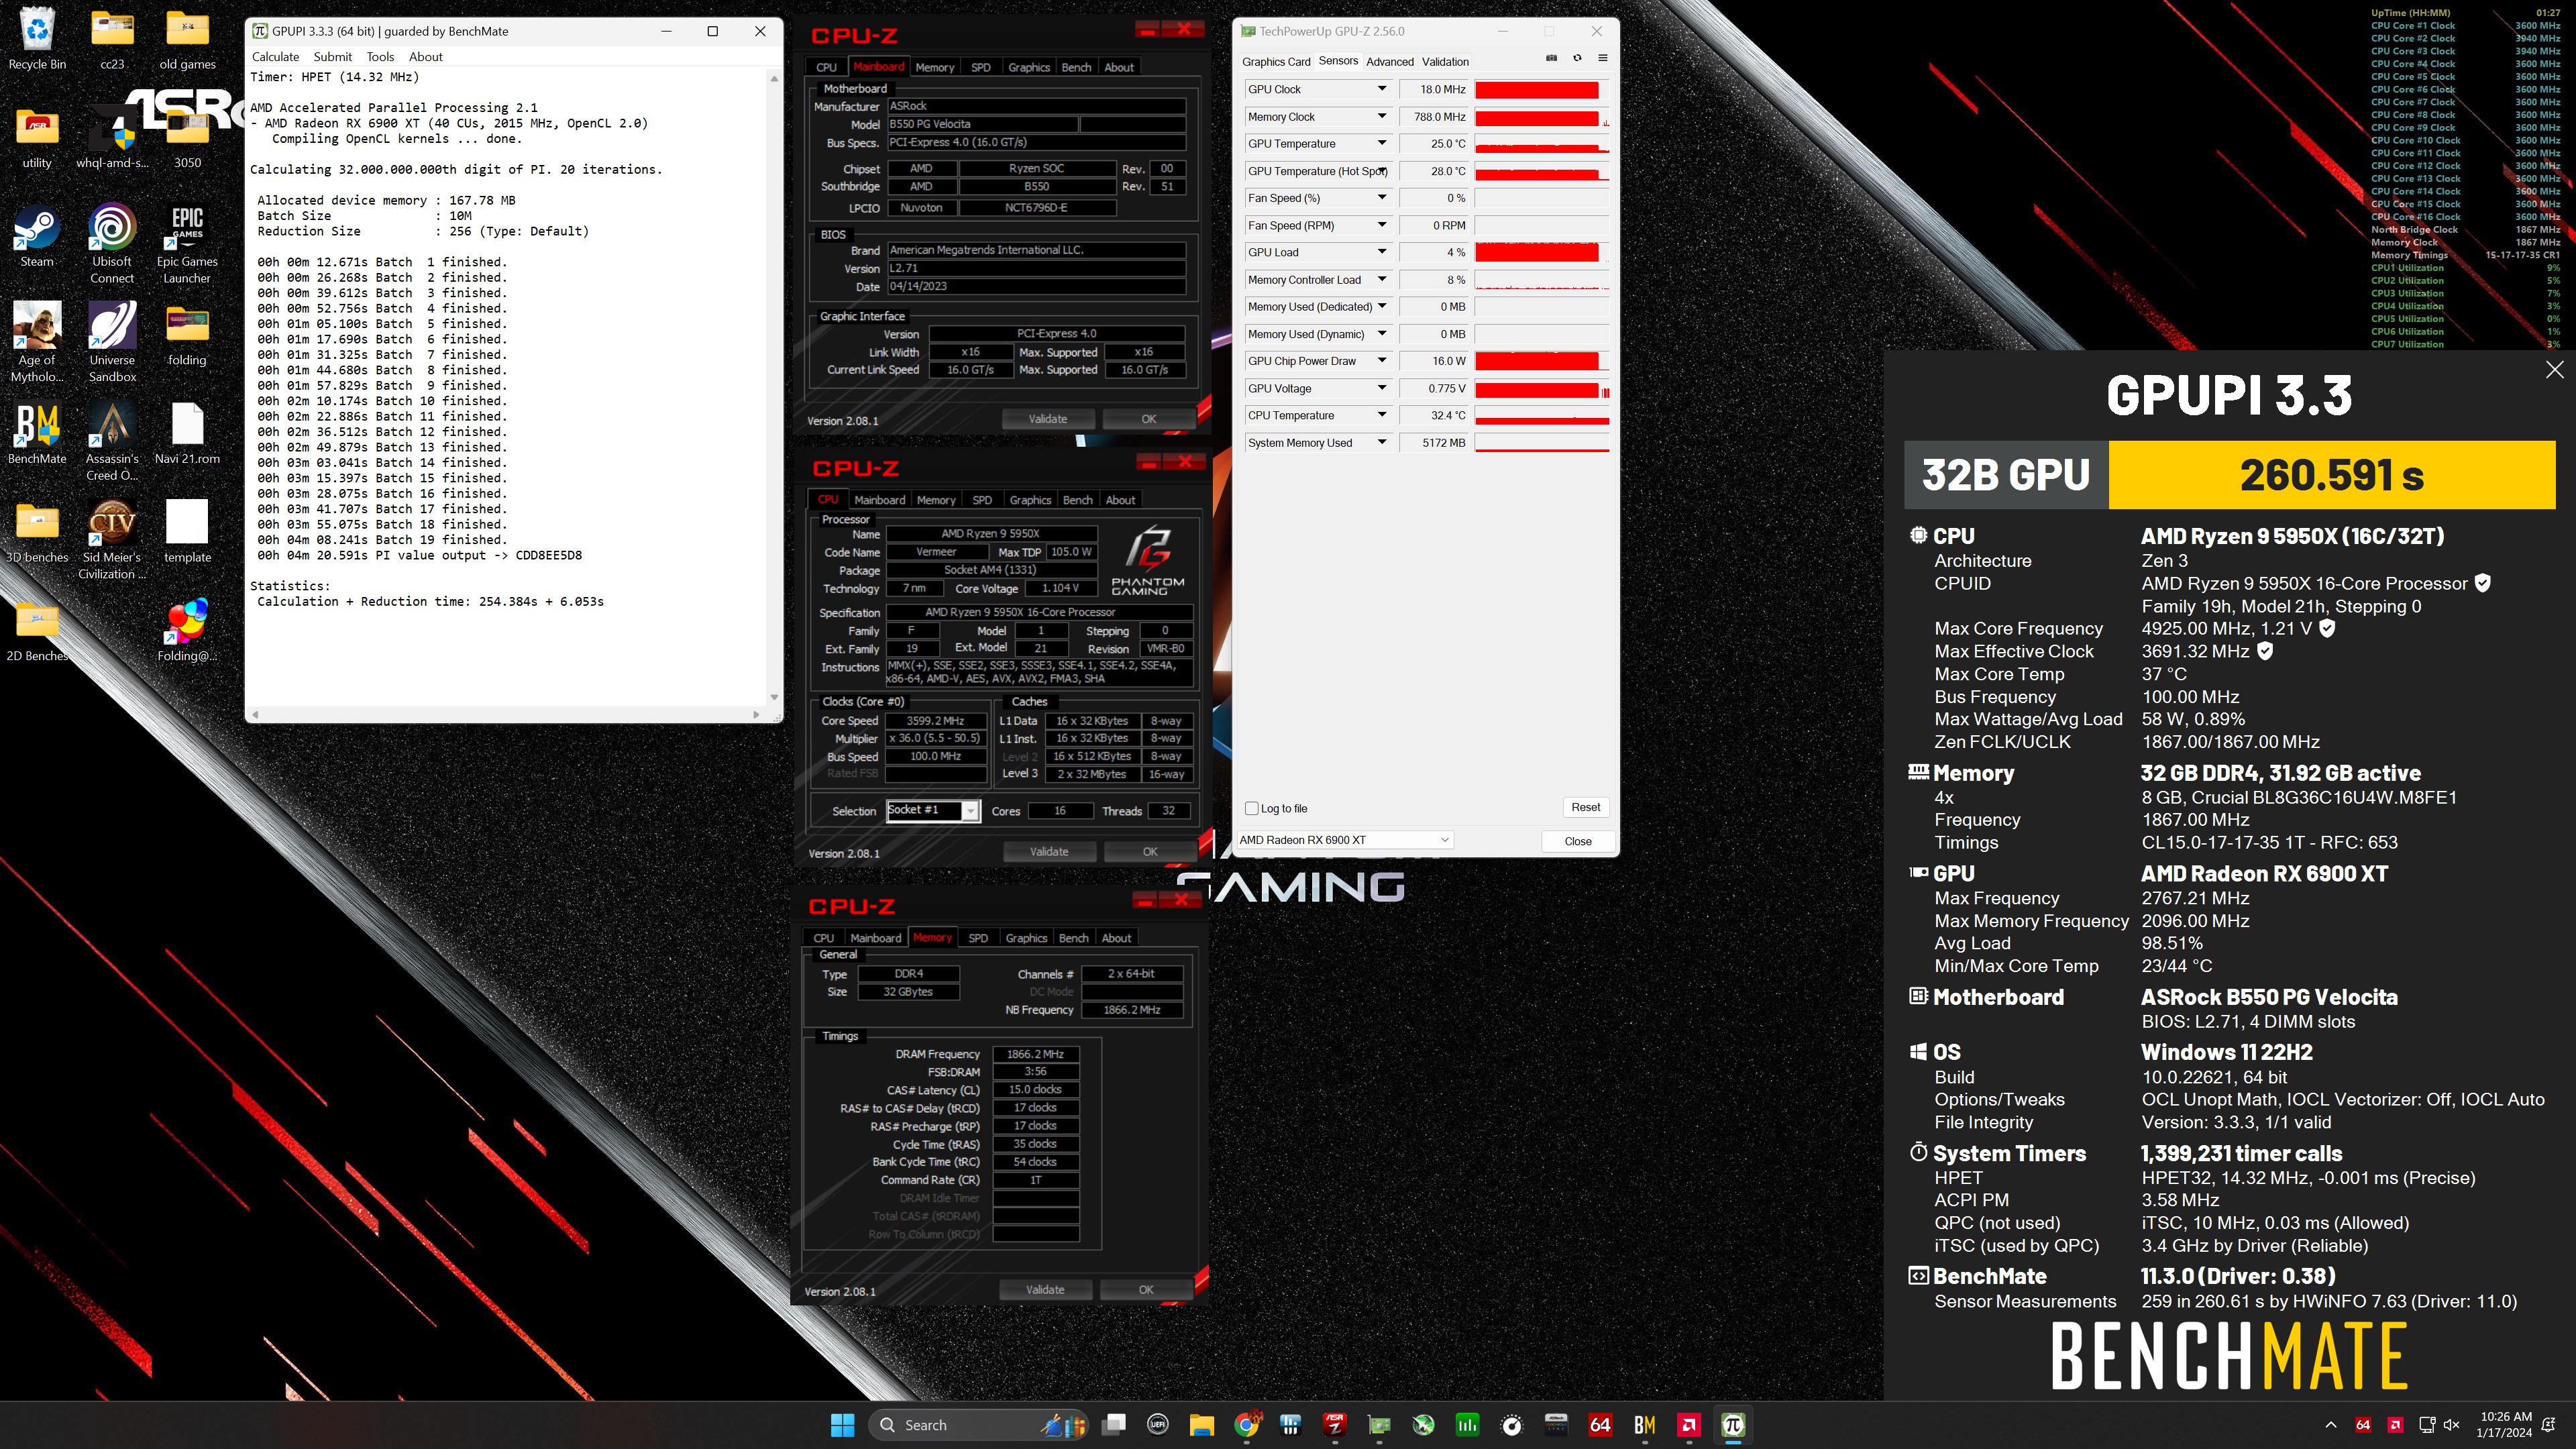Select the BenchMate desktop shortcut
Viewport: 2576px width, 1449px height.
37,434
